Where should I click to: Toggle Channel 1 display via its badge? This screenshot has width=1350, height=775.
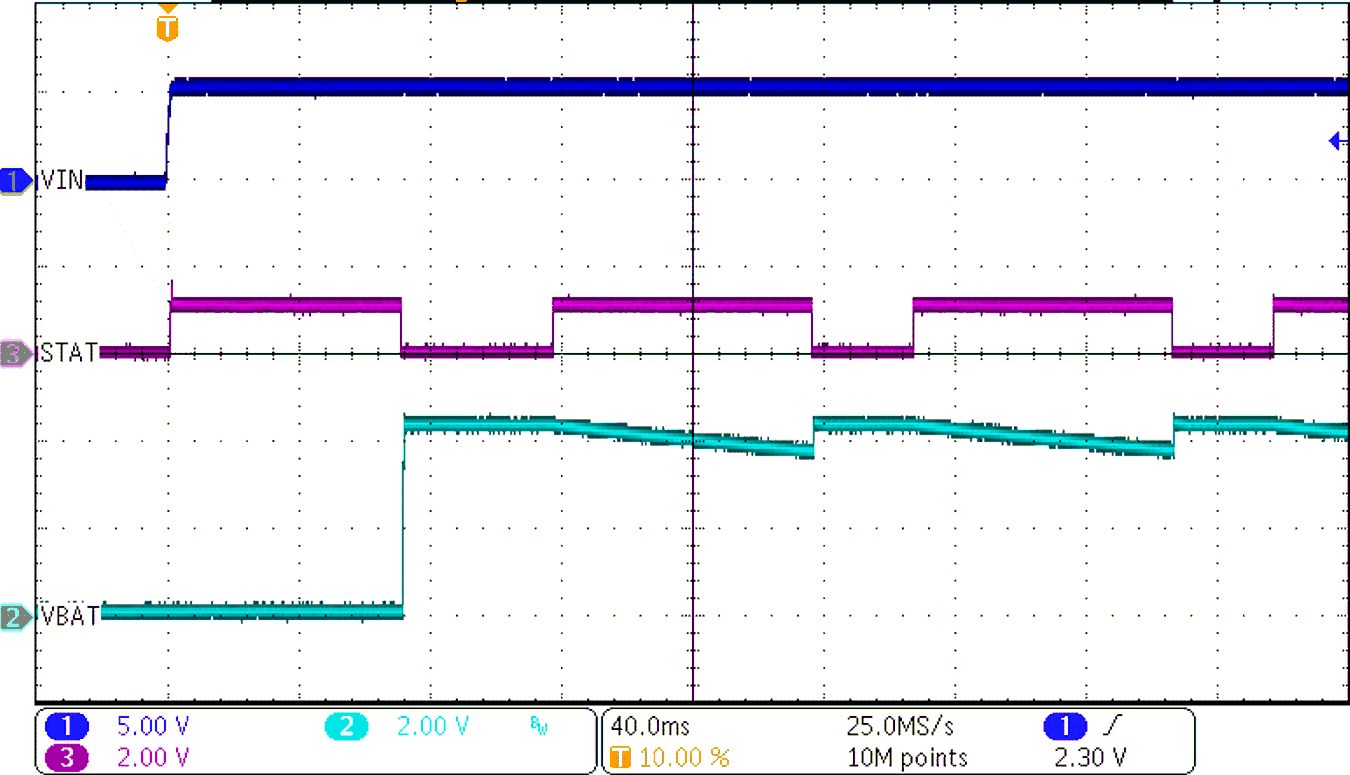tap(66, 728)
